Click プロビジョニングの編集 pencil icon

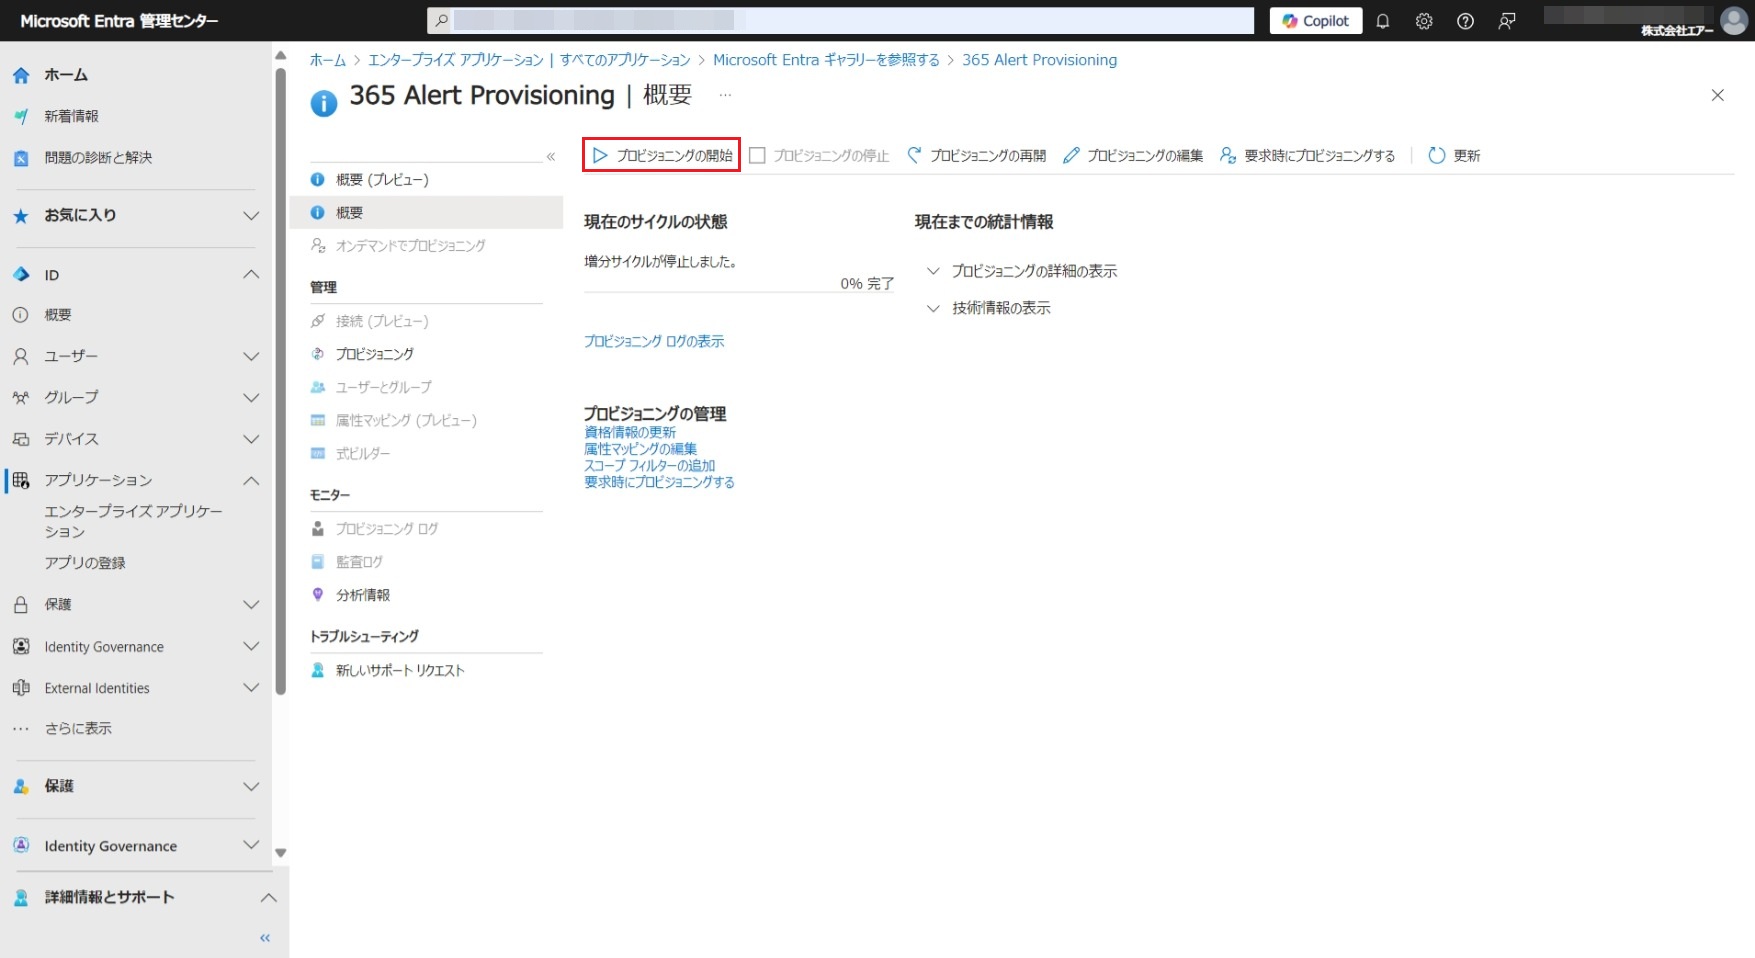(1071, 155)
